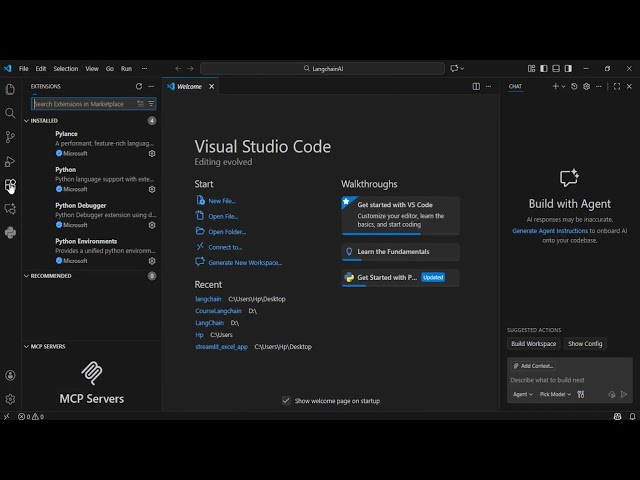This screenshot has width=640, height=480.
Task: Start a new chat with plus icon
Action: coord(555,87)
